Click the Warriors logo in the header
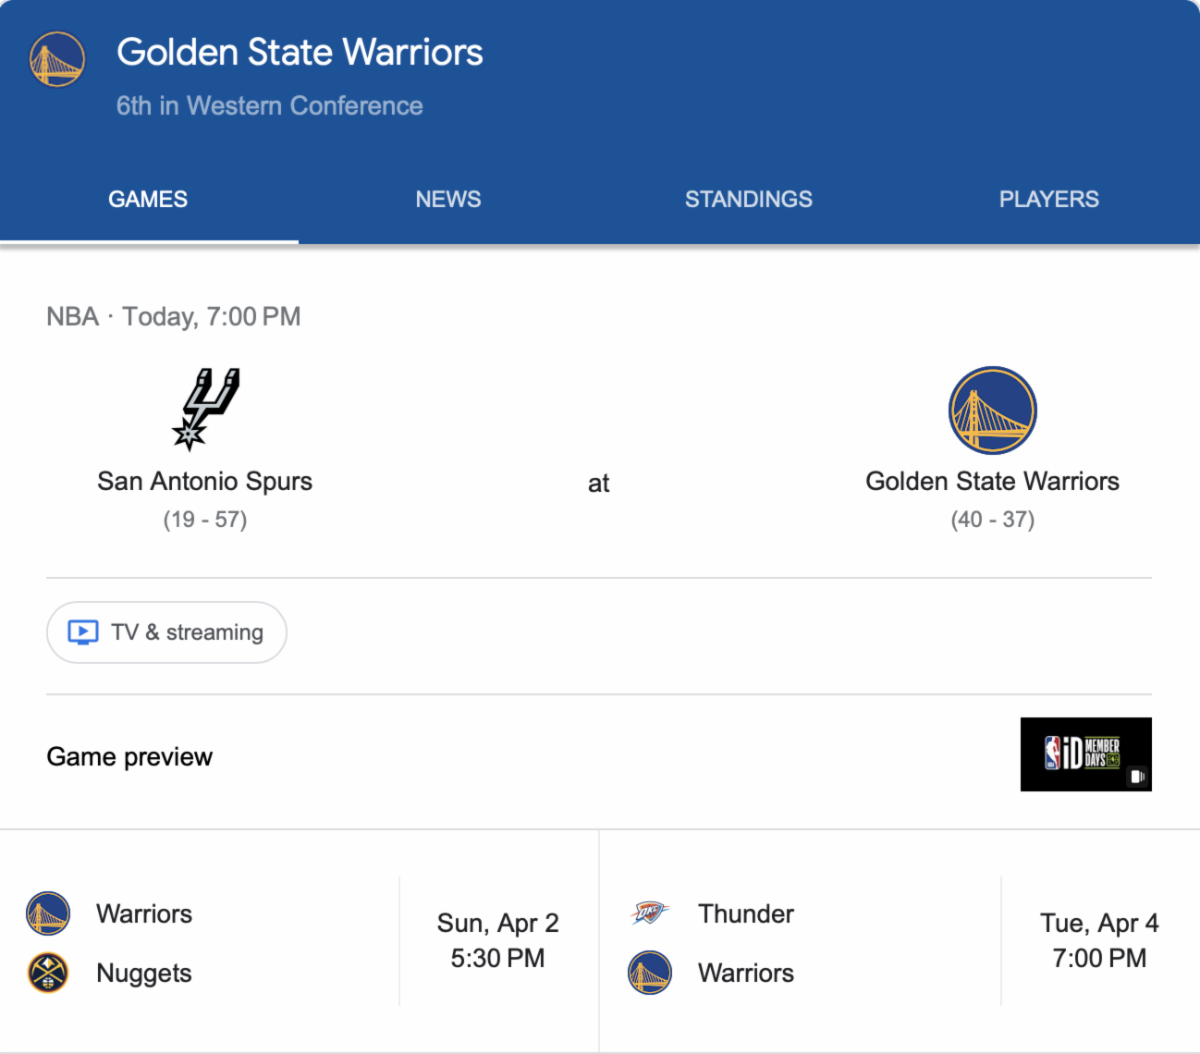The width and height of the screenshot is (1200, 1054). [57, 59]
